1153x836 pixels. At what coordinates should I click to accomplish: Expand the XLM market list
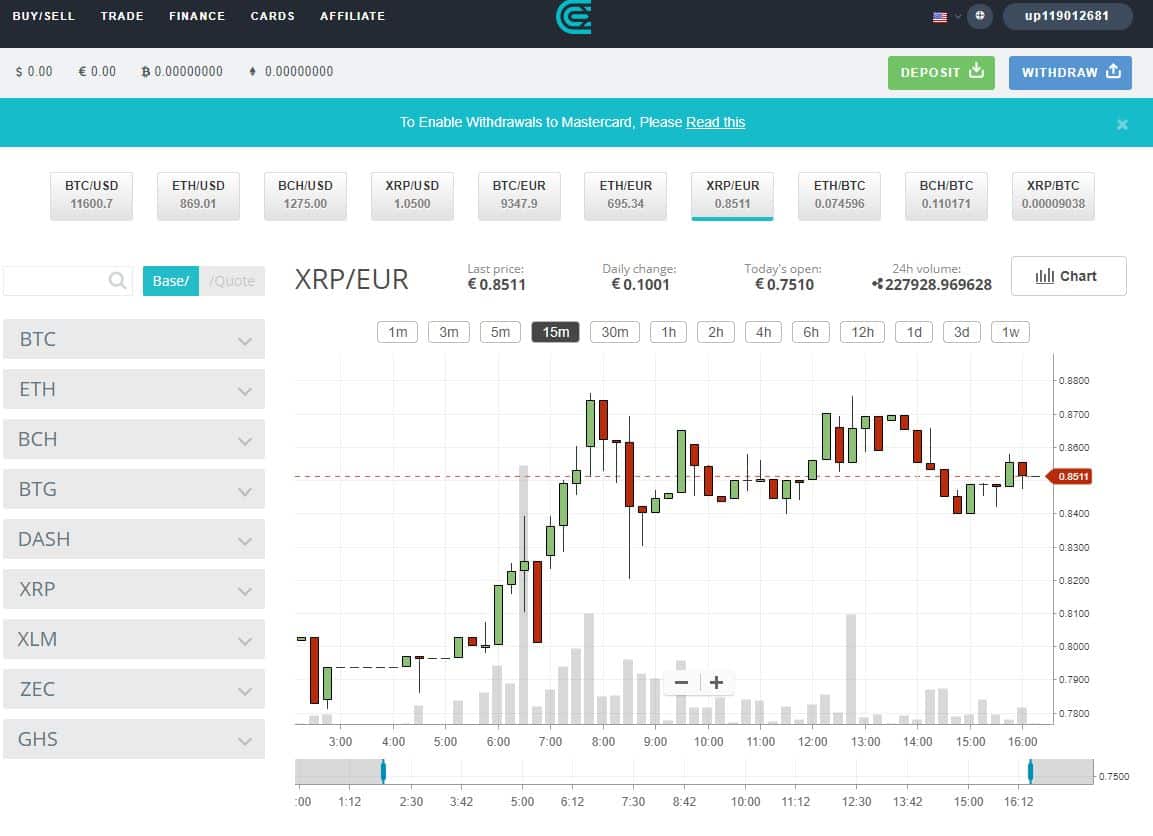click(x=134, y=639)
